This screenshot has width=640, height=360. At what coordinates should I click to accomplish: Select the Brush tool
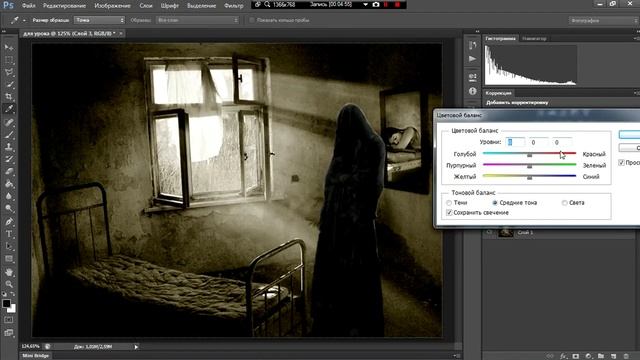pyautogui.click(x=9, y=134)
